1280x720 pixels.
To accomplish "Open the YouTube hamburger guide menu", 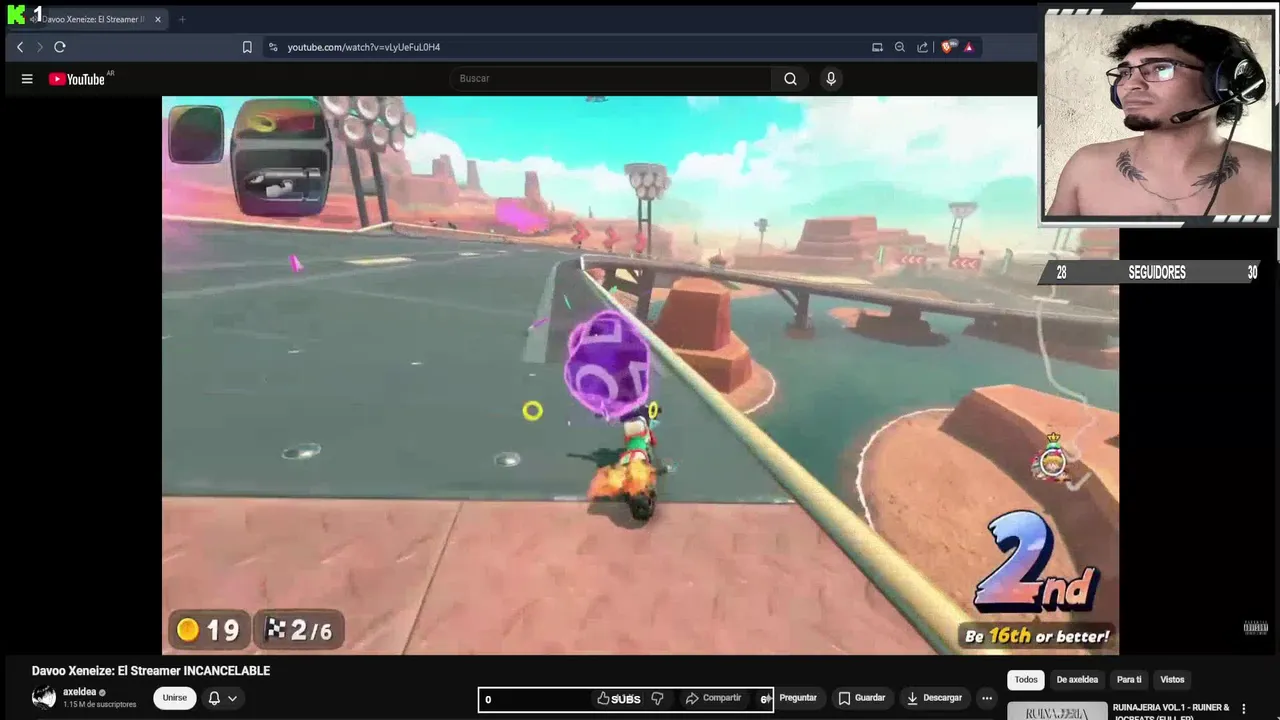I will pos(27,79).
